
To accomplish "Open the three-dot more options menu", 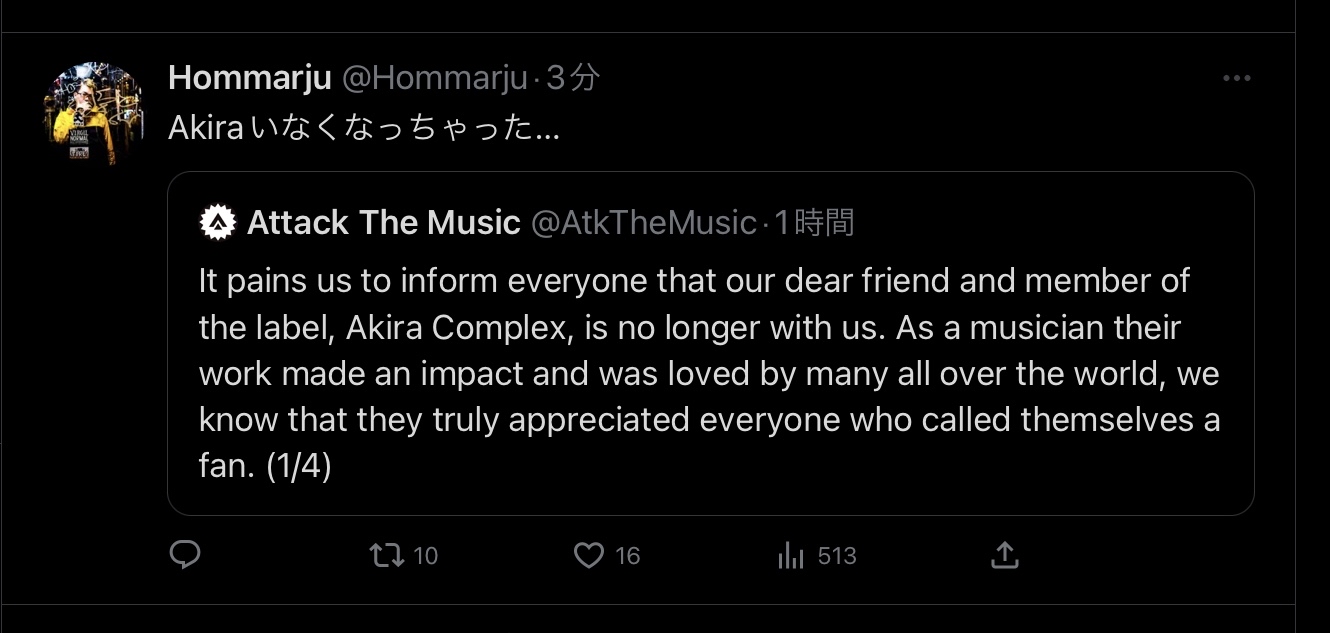I will click(x=1237, y=78).
